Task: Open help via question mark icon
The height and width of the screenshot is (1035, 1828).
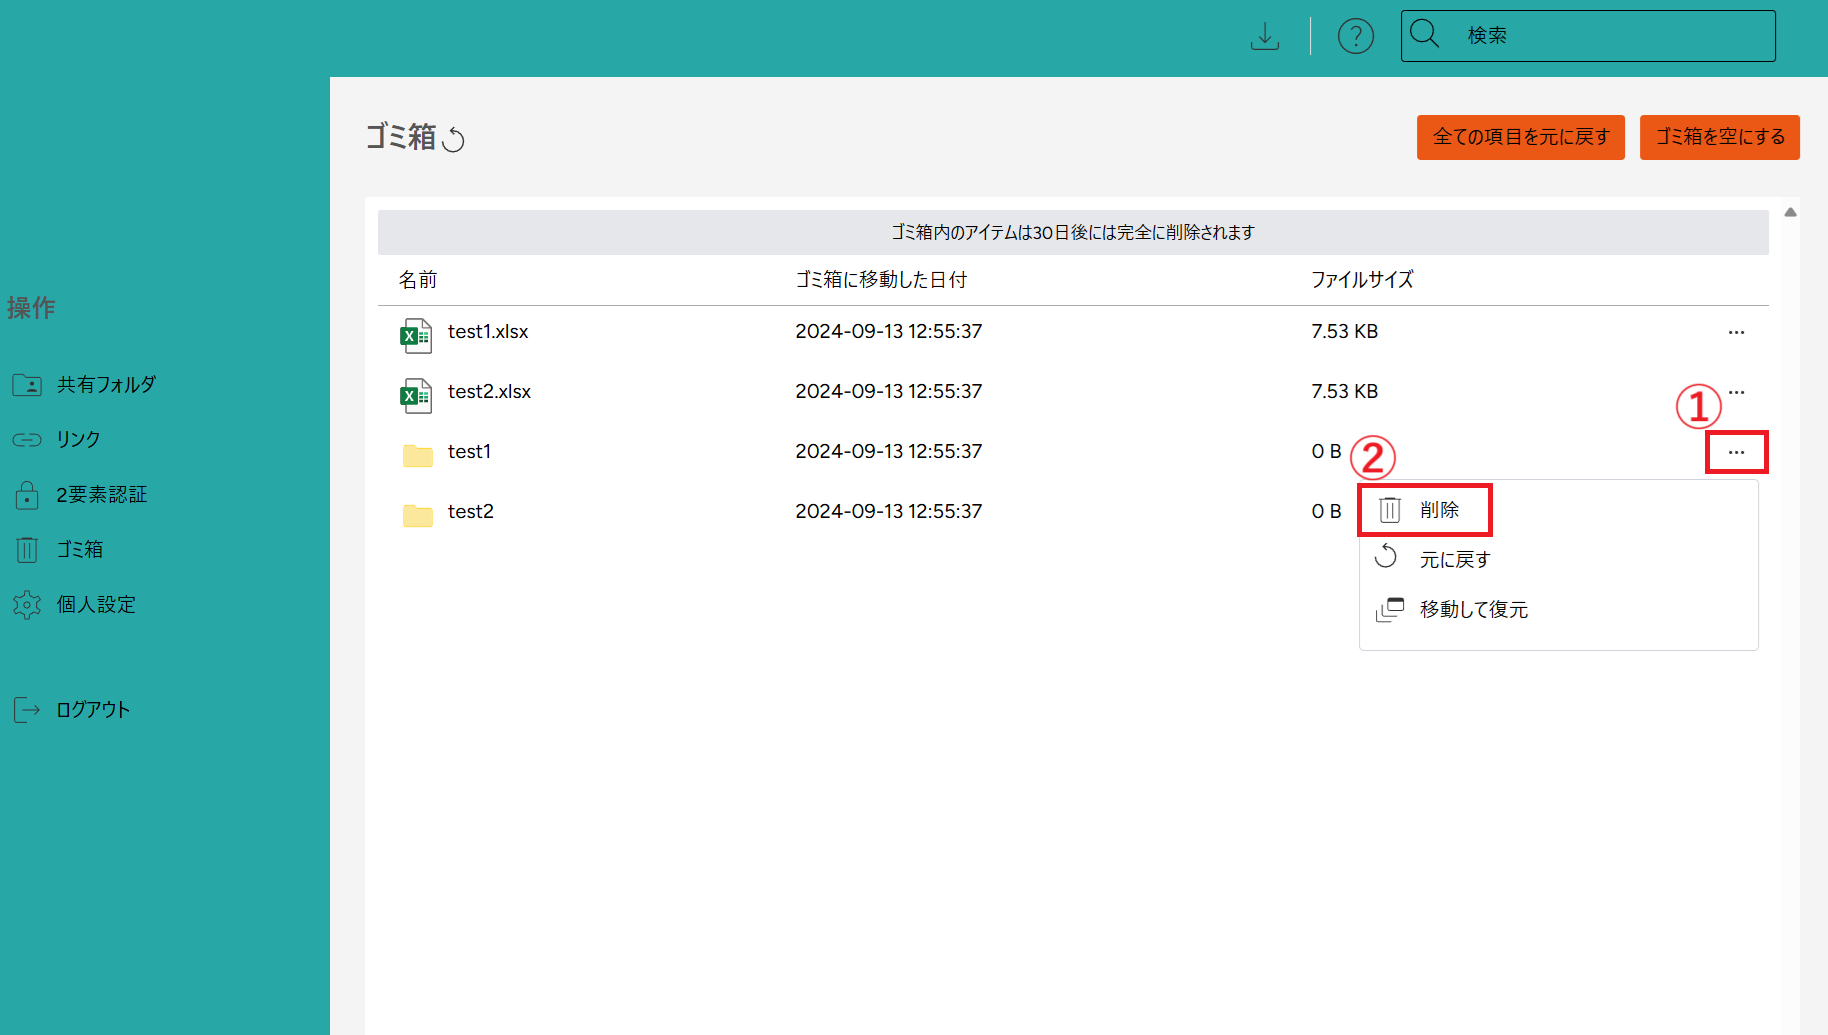Action: 1355,36
